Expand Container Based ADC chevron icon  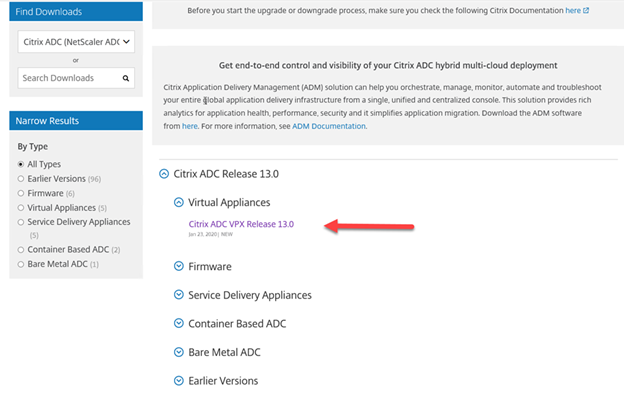coord(179,323)
